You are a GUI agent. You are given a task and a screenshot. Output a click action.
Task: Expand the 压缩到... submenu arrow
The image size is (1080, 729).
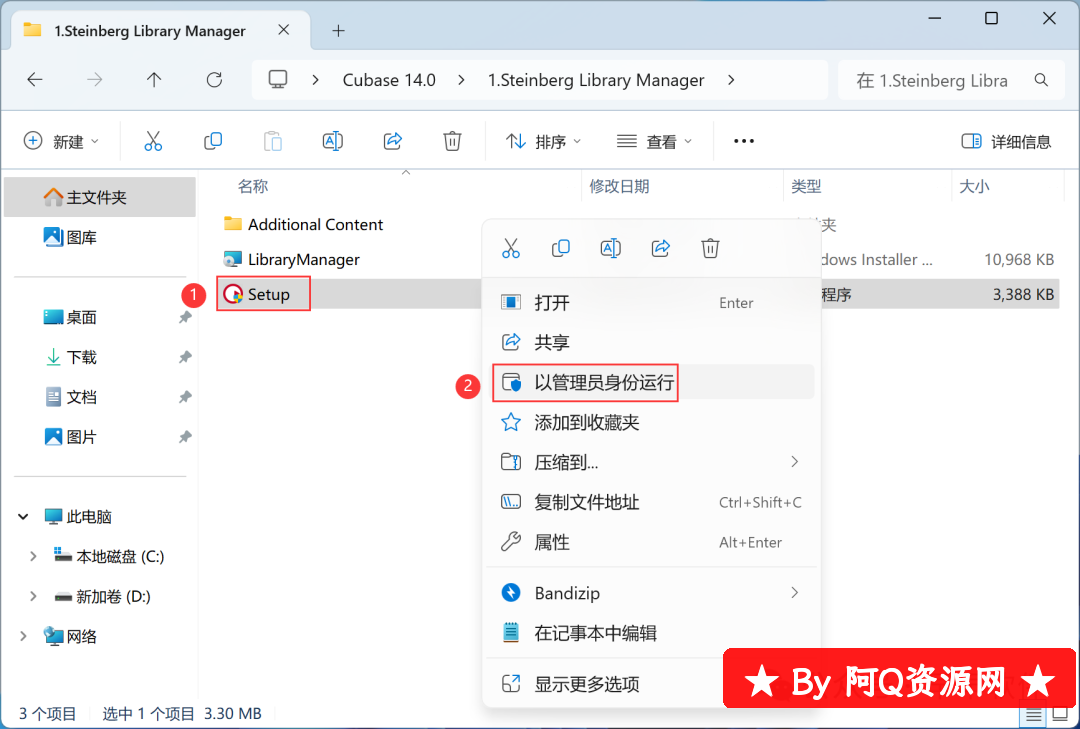(x=795, y=462)
